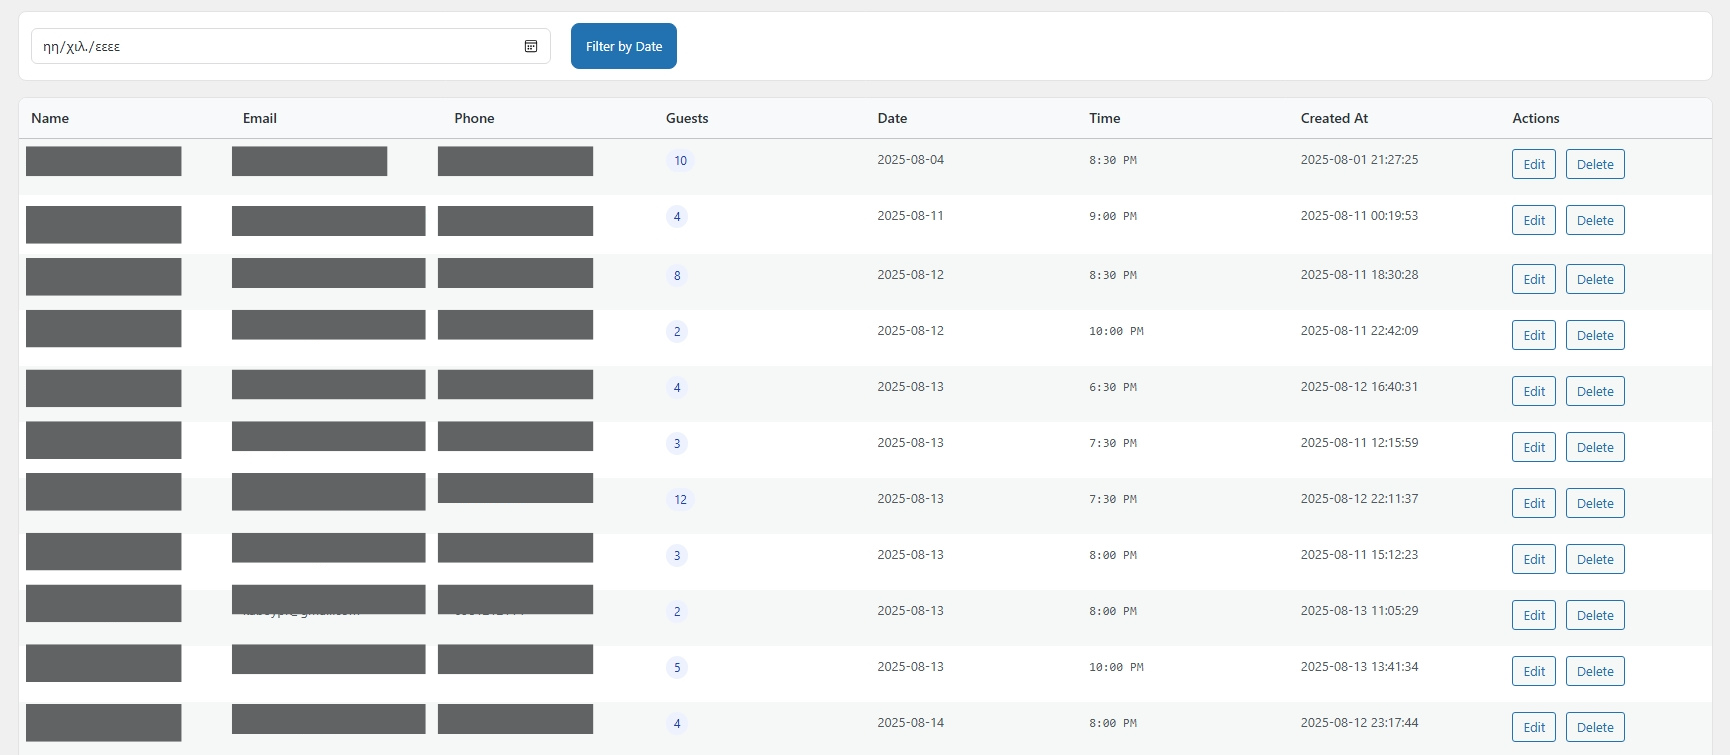Screen dimensions: 1730x755
Task: Click the Date column header
Action: [x=892, y=118]
